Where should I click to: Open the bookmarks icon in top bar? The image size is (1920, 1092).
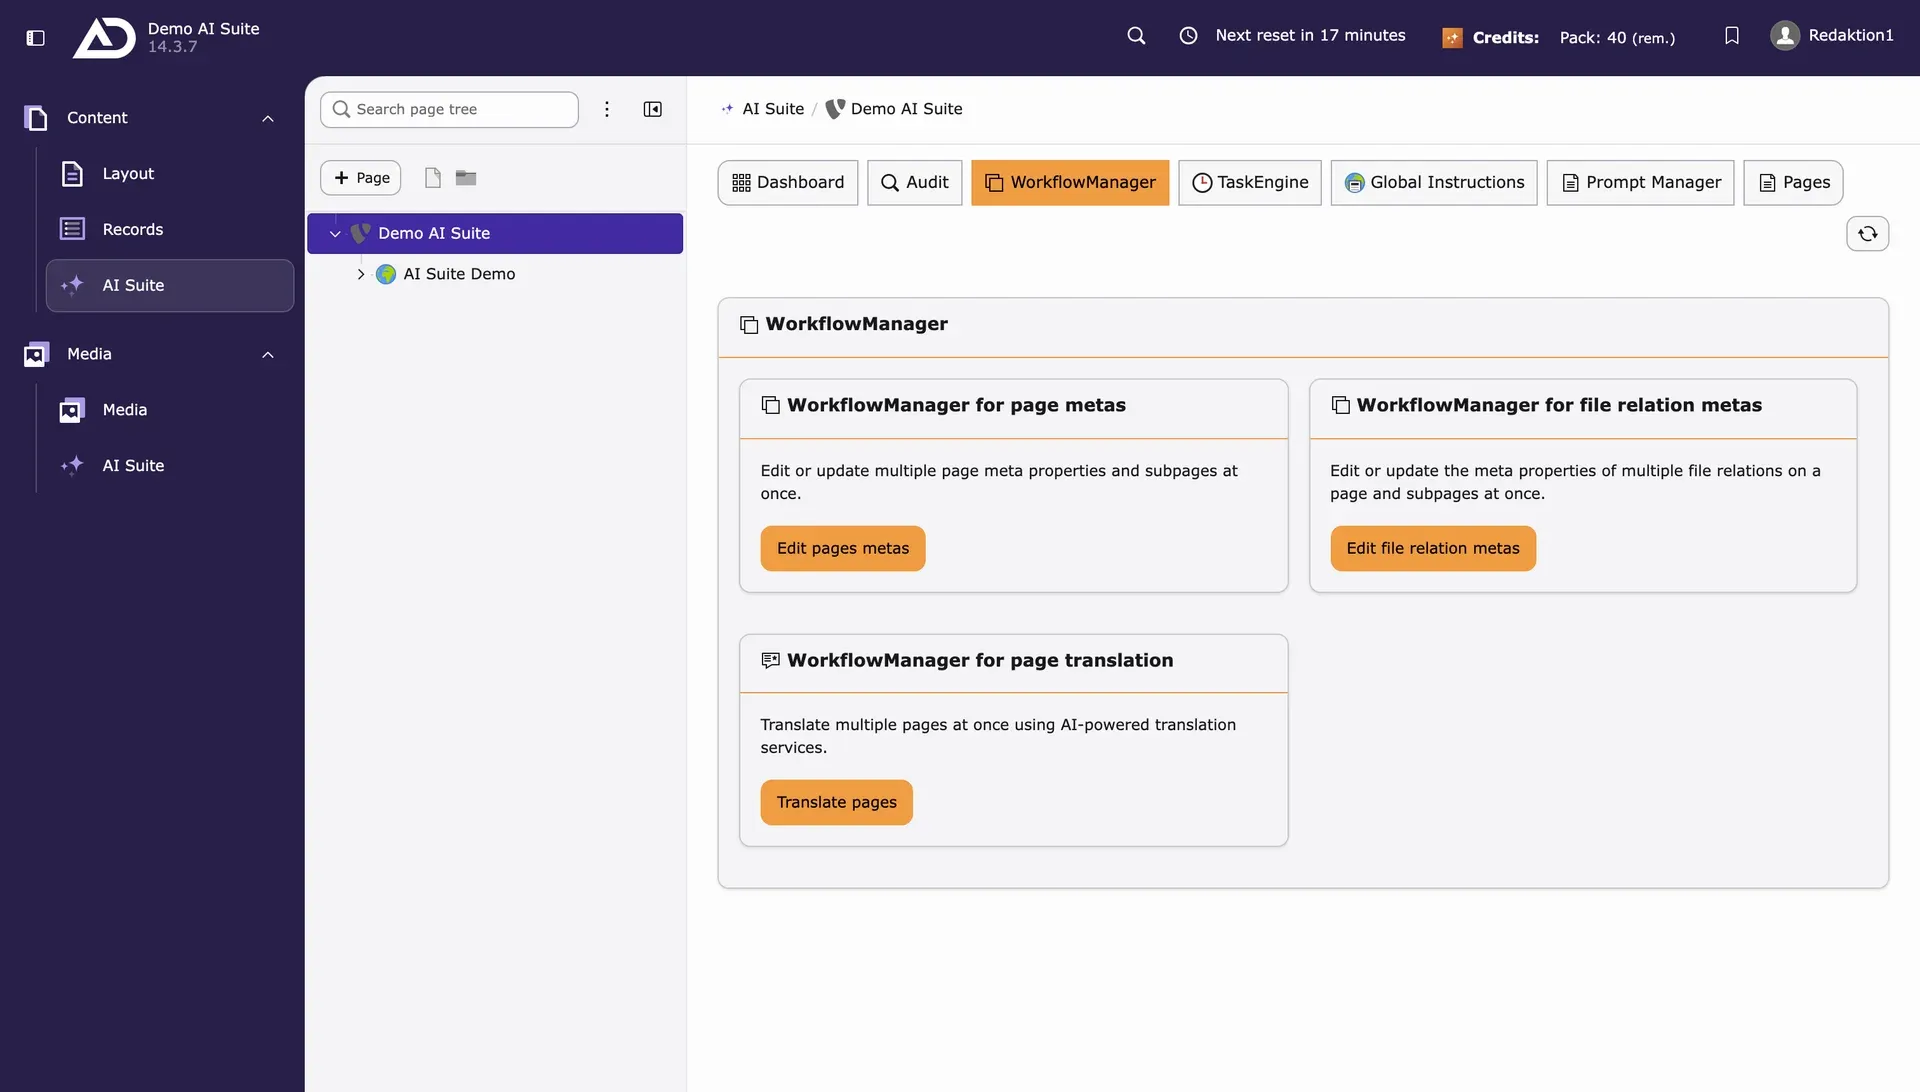[x=1732, y=36]
